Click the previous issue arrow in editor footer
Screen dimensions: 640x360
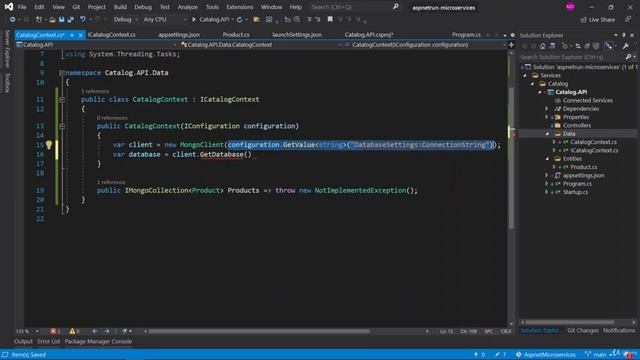click(95, 331)
